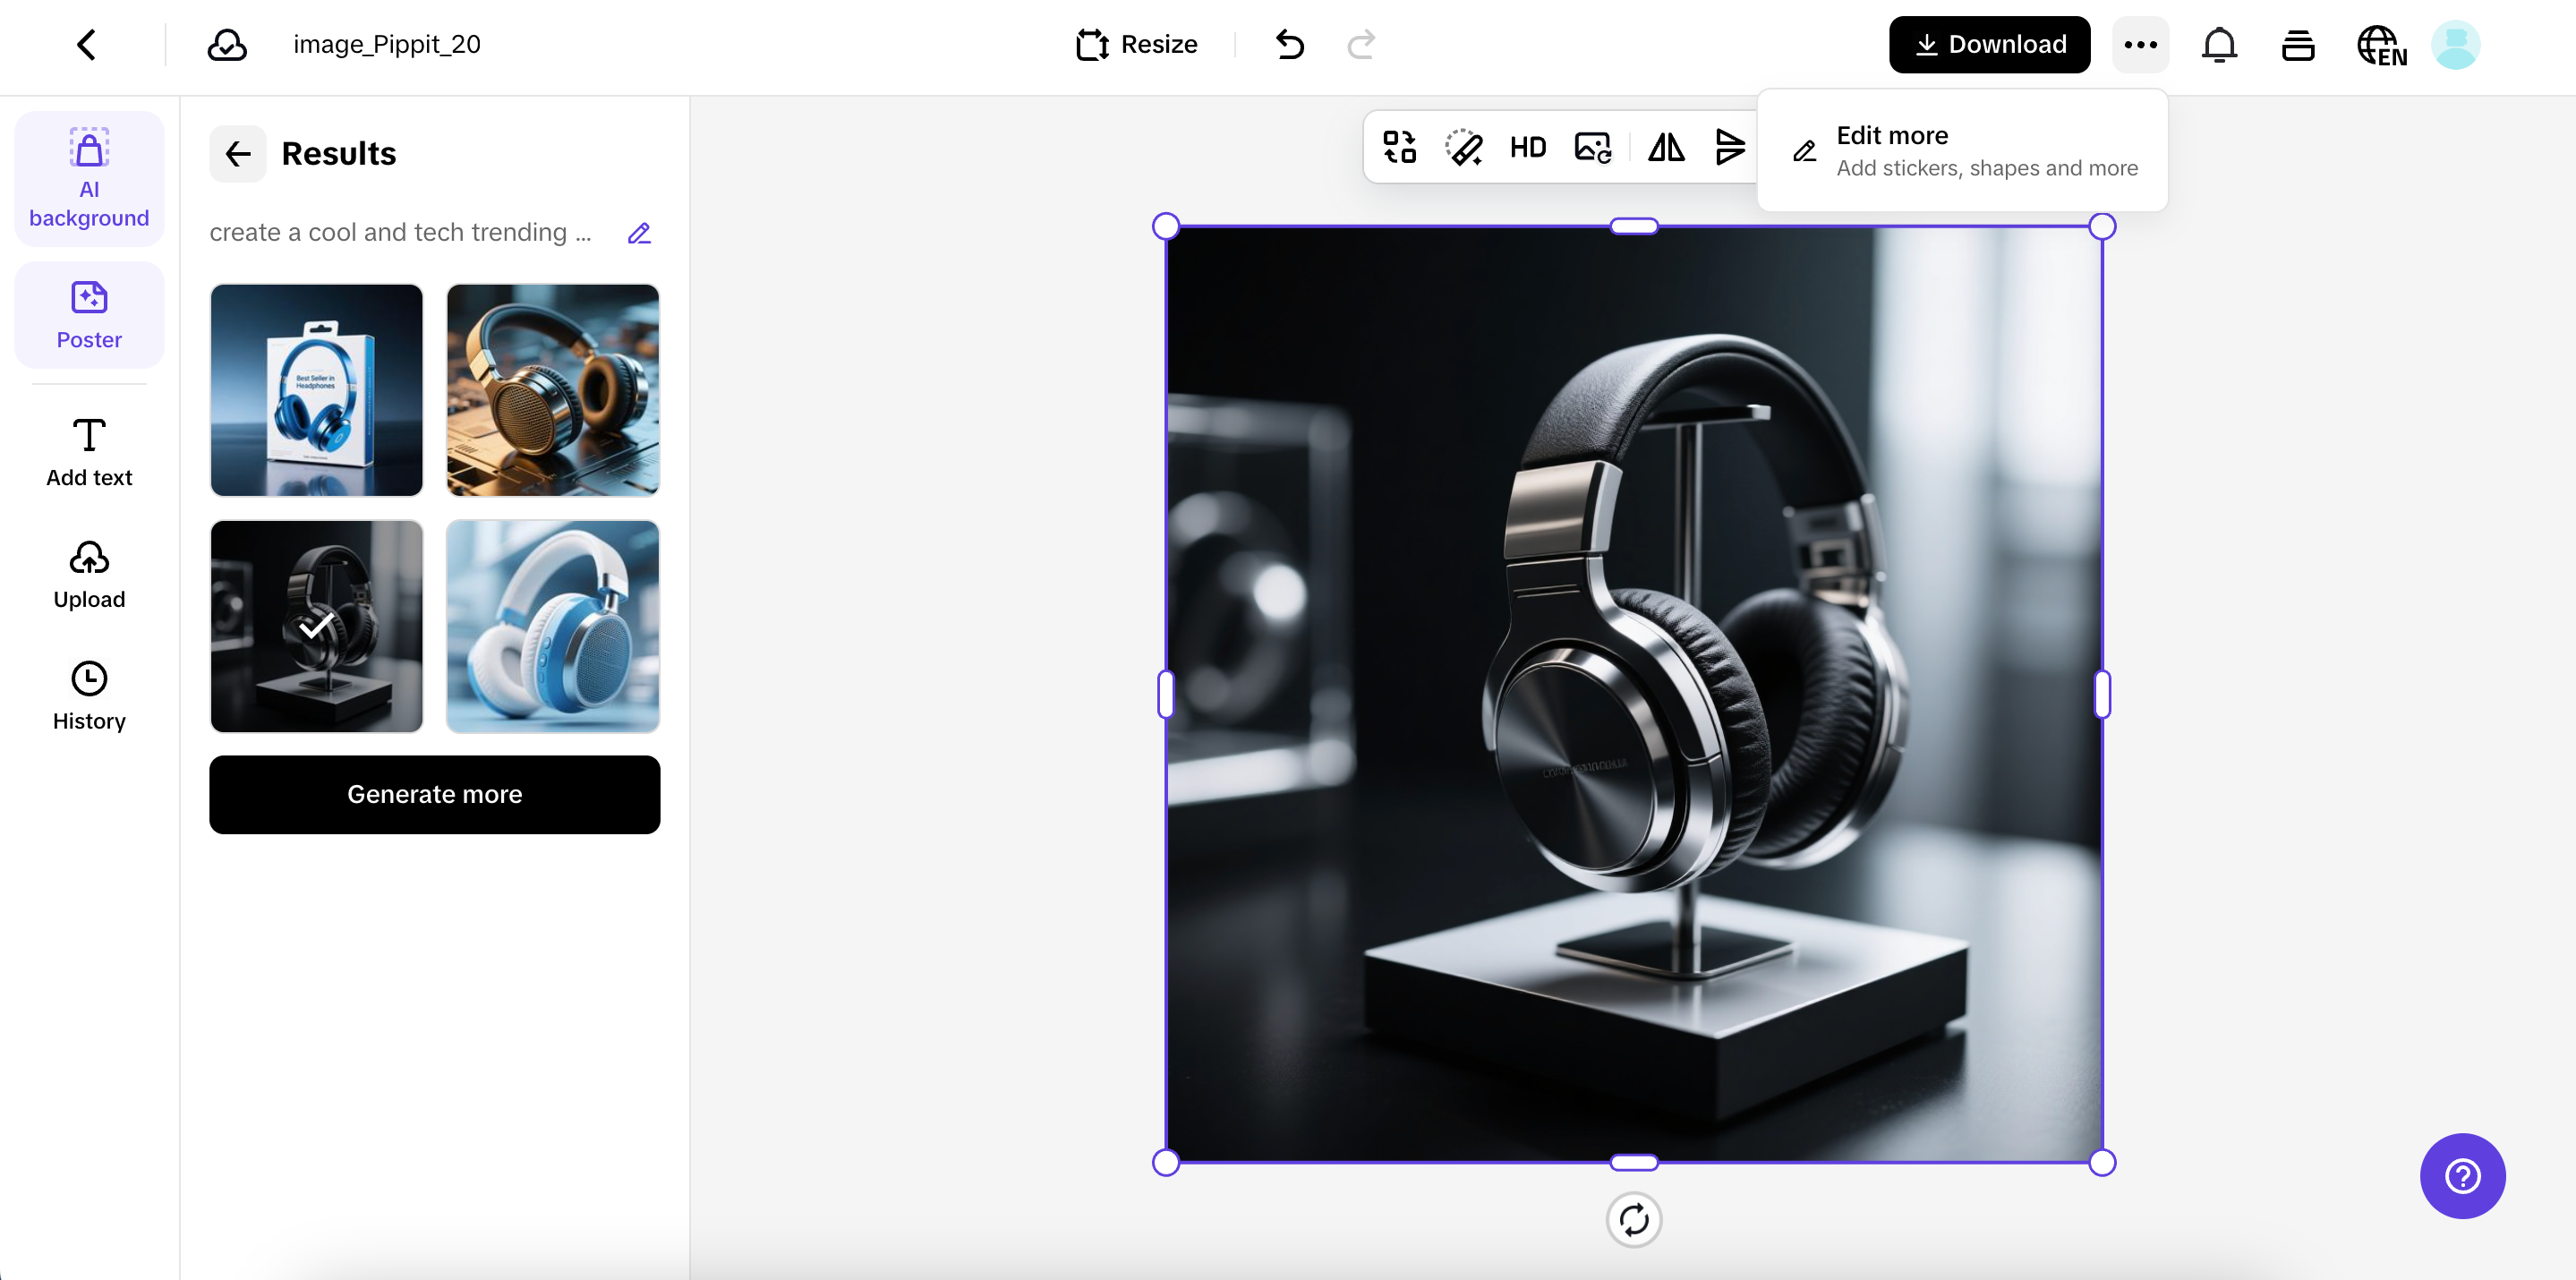
Task: Click the AI eraser magic icon
Action: point(1463,148)
